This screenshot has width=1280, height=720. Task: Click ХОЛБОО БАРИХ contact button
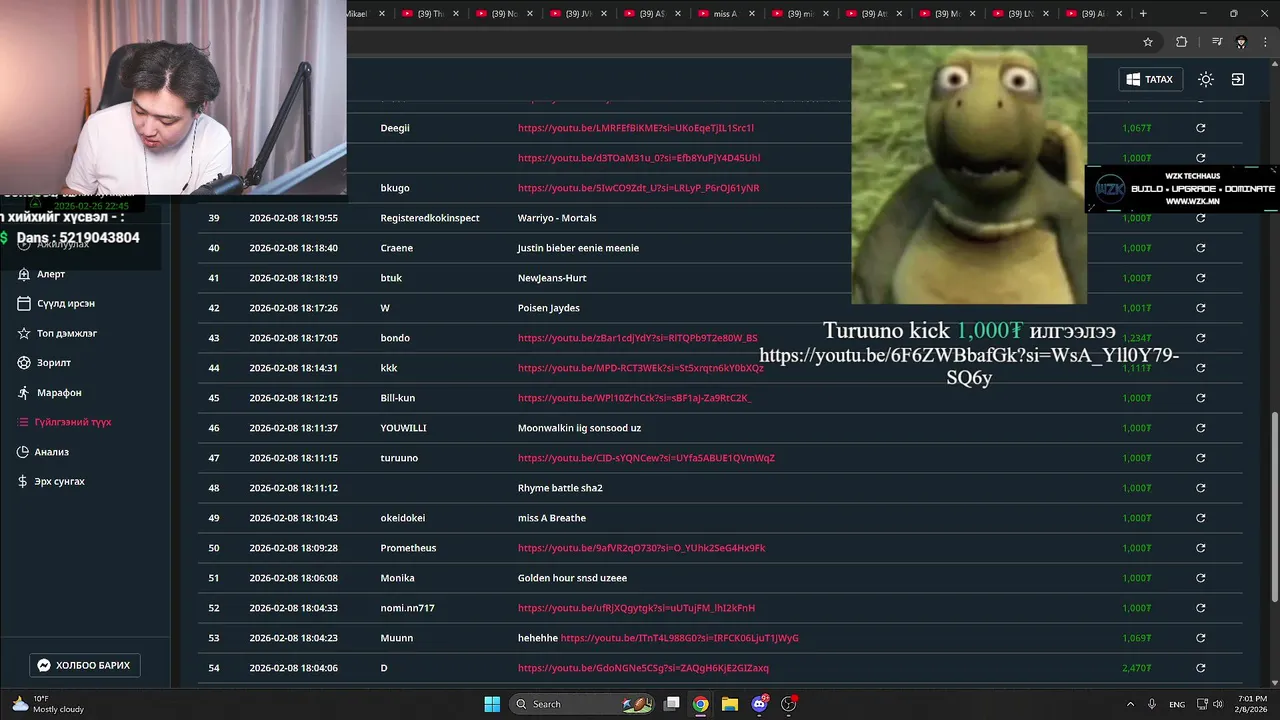(x=85, y=665)
